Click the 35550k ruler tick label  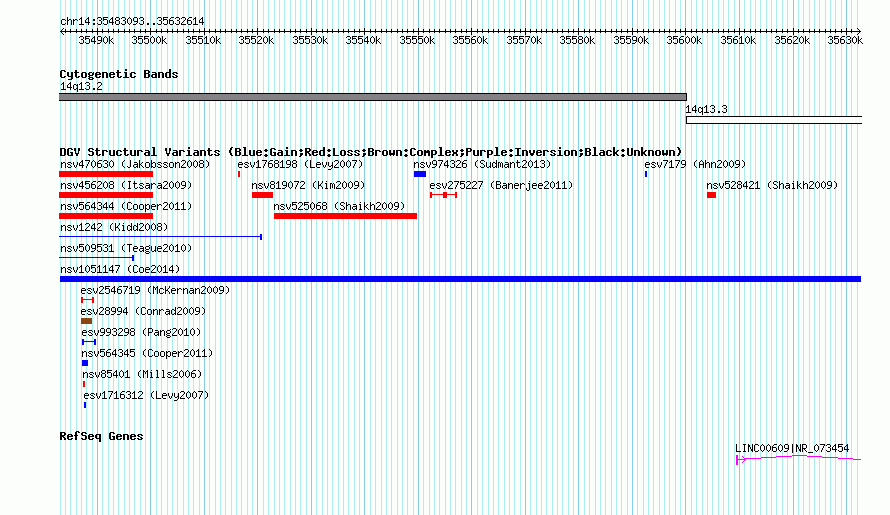point(417,40)
